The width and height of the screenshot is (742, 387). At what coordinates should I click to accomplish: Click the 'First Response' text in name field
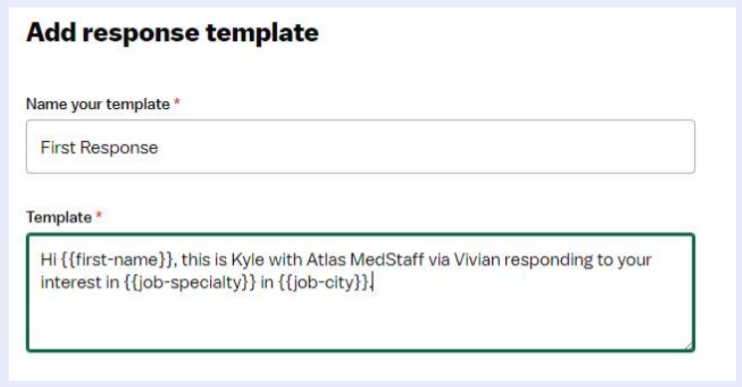[99, 148]
